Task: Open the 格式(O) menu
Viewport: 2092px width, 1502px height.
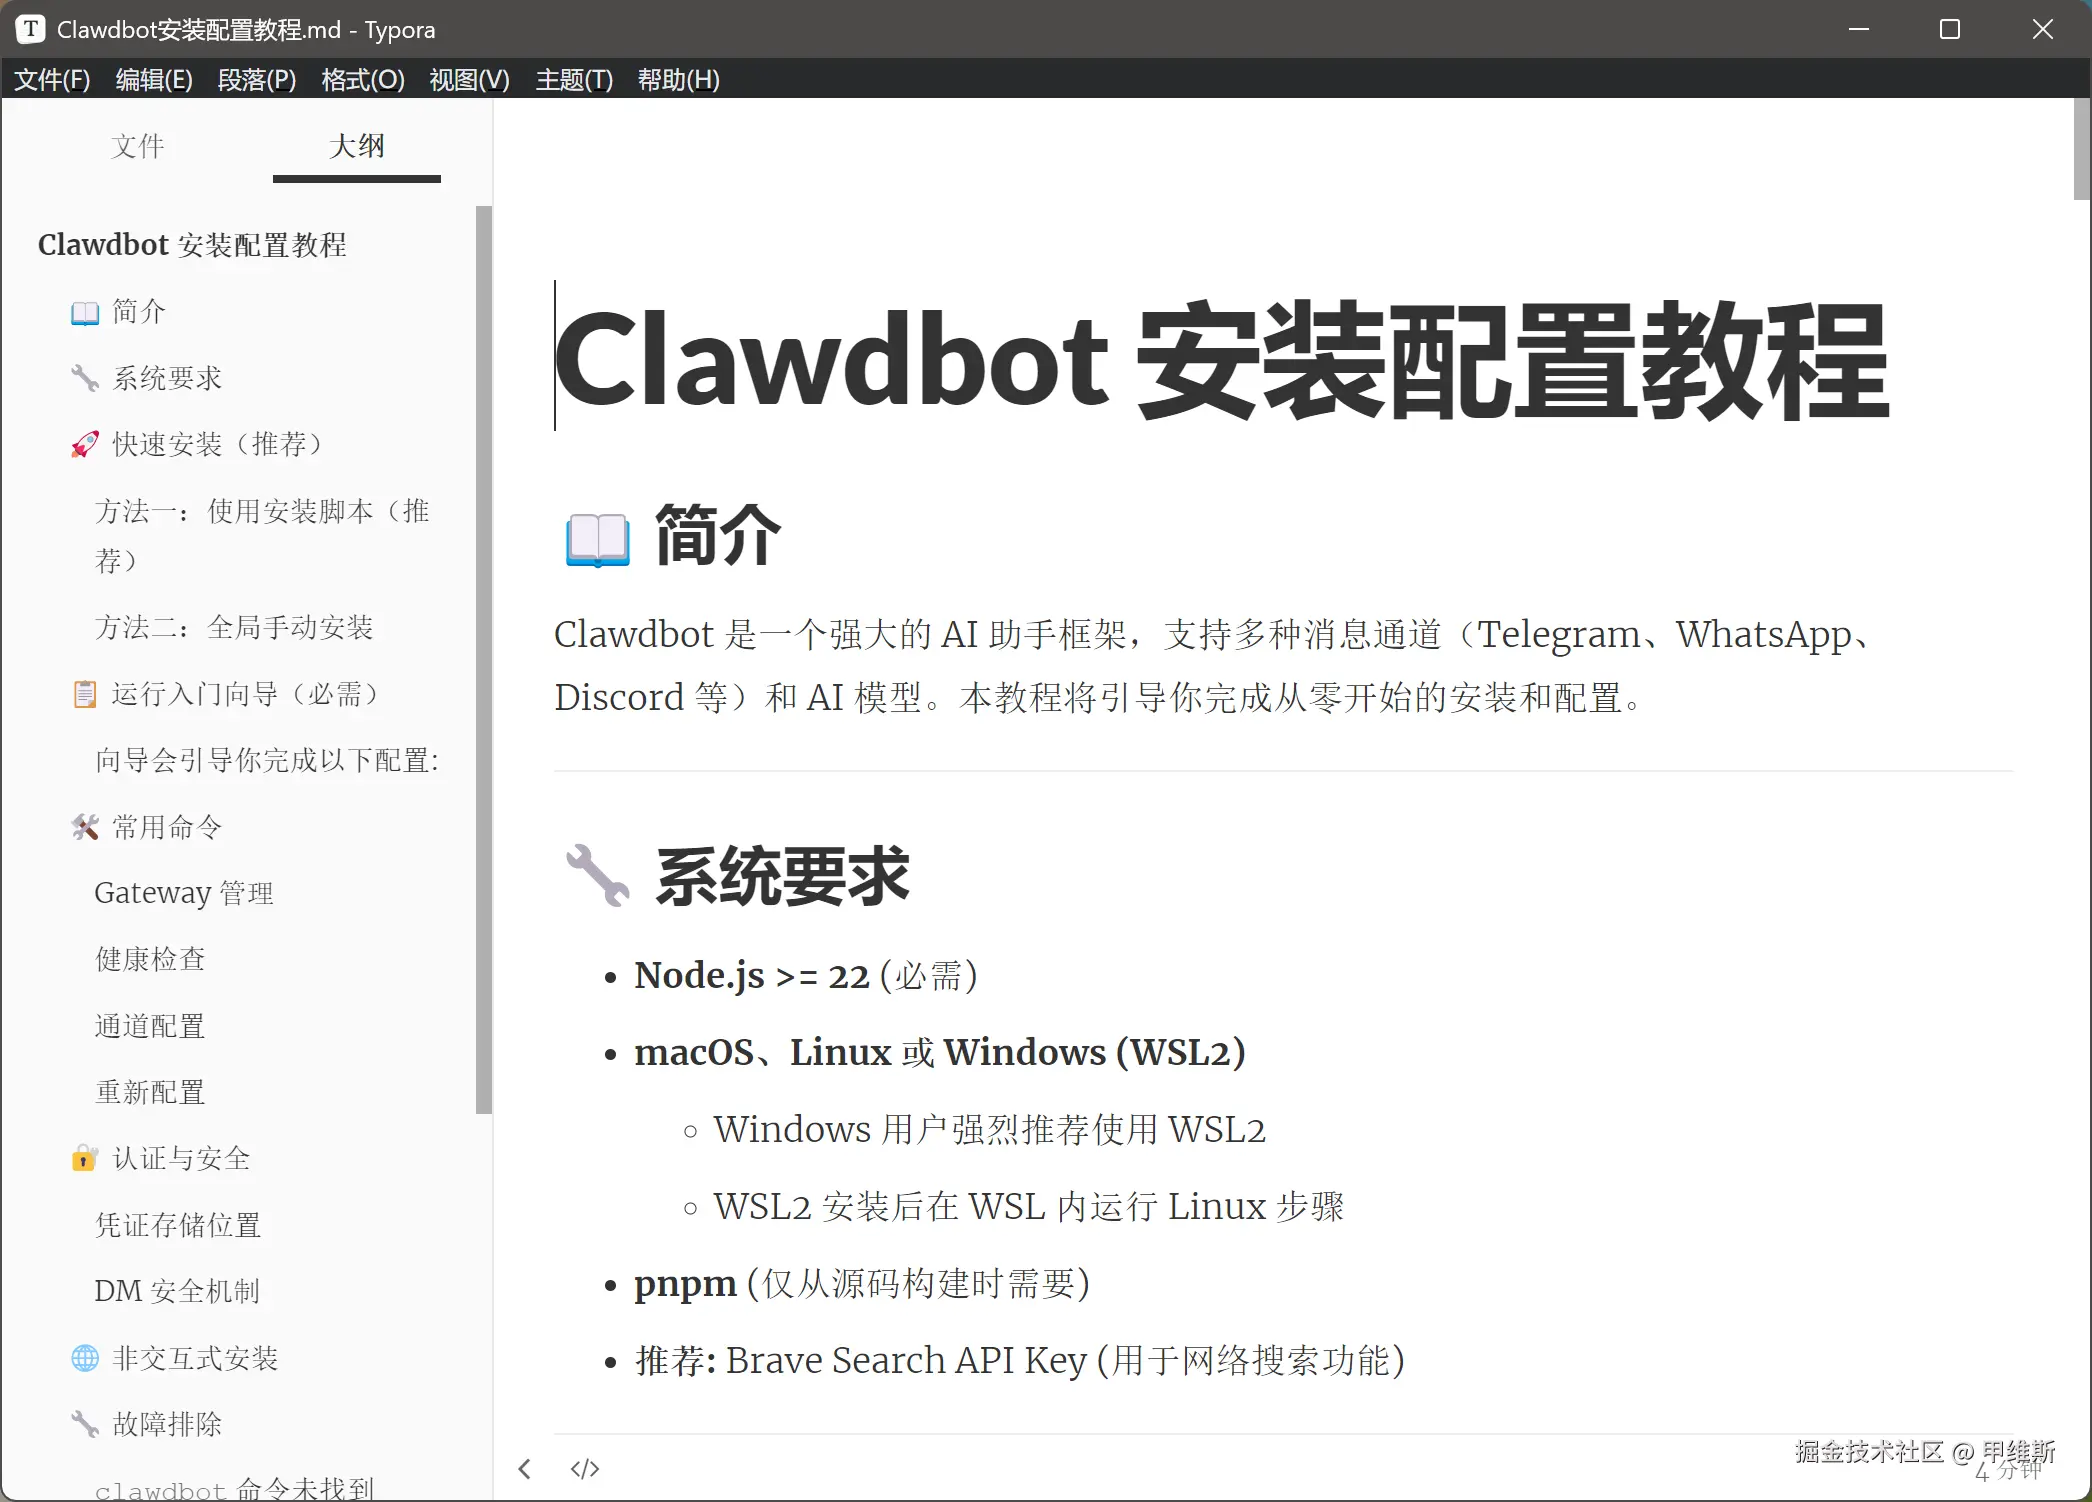Action: [x=363, y=80]
